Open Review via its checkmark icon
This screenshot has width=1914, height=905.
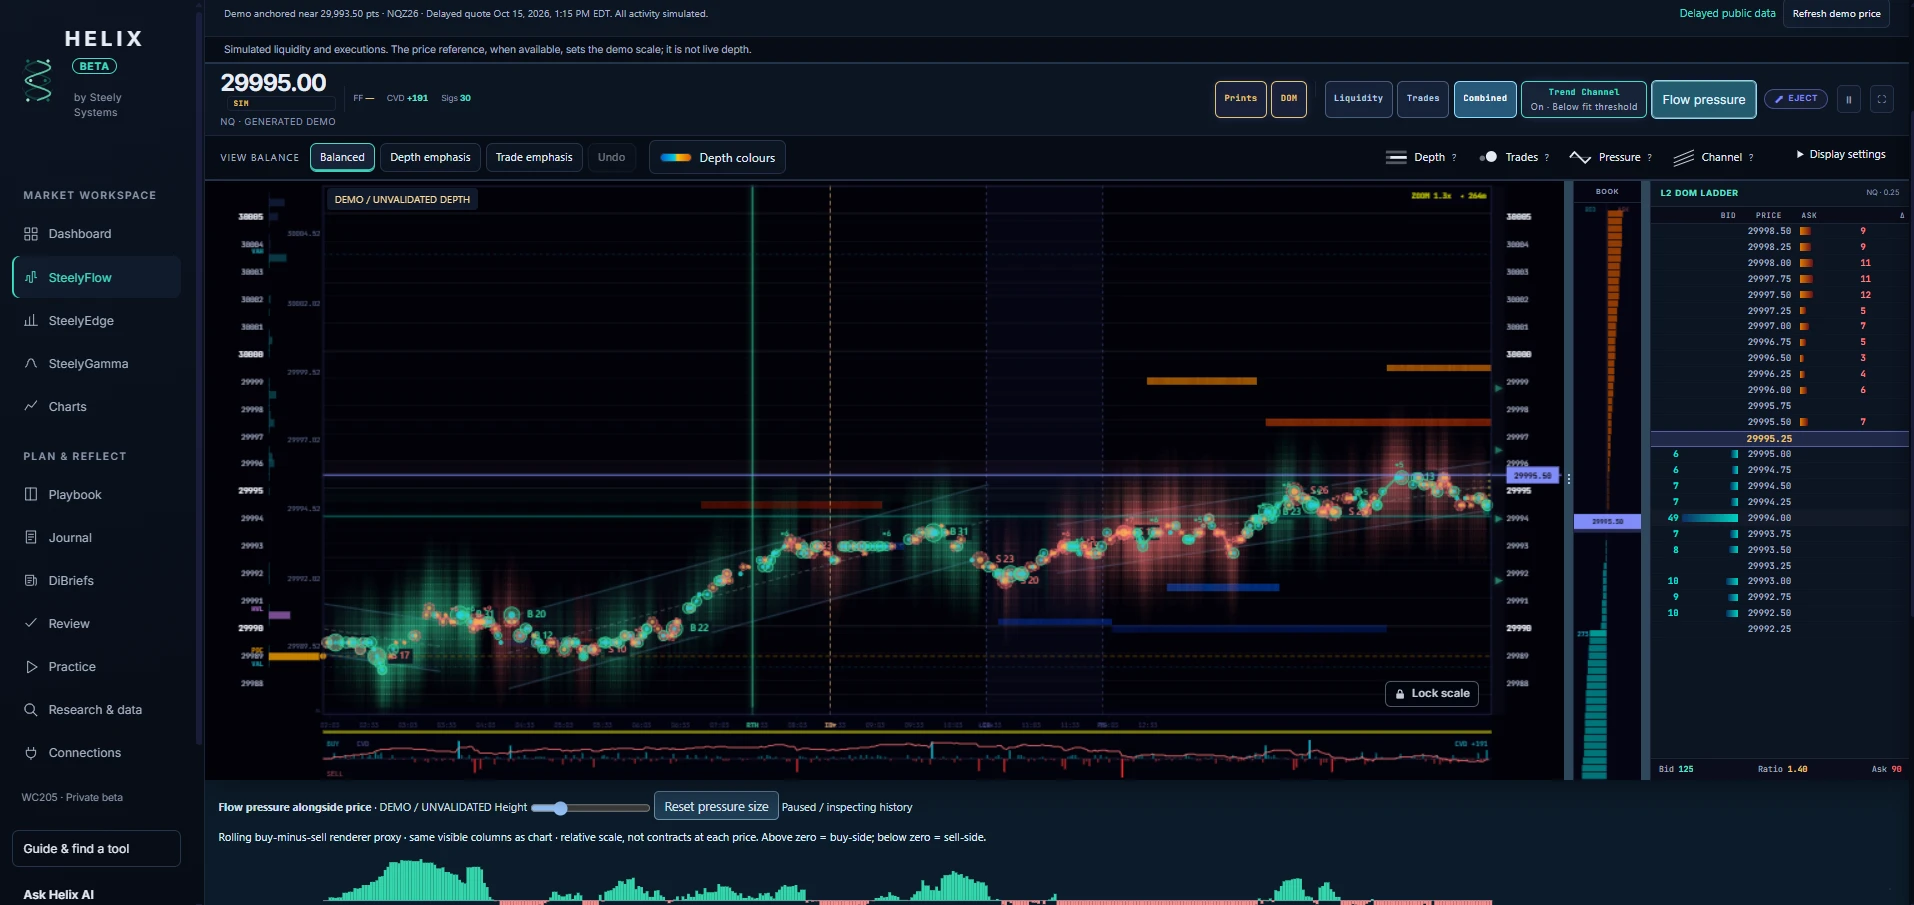(x=31, y=623)
